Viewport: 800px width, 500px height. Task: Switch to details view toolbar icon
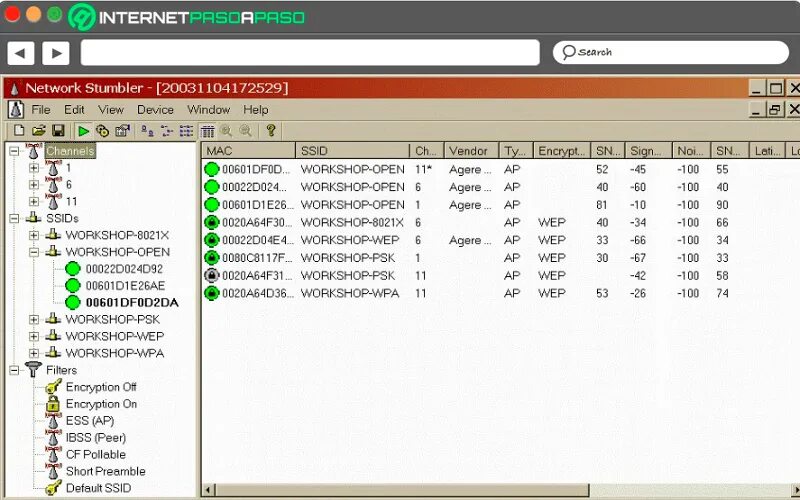[x=207, y=131]
